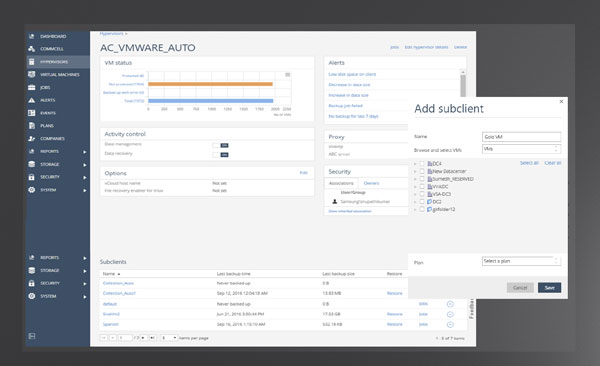Click the page number input field
The width and height of the screenshot is (600, 366).
[x=125, y=338]
